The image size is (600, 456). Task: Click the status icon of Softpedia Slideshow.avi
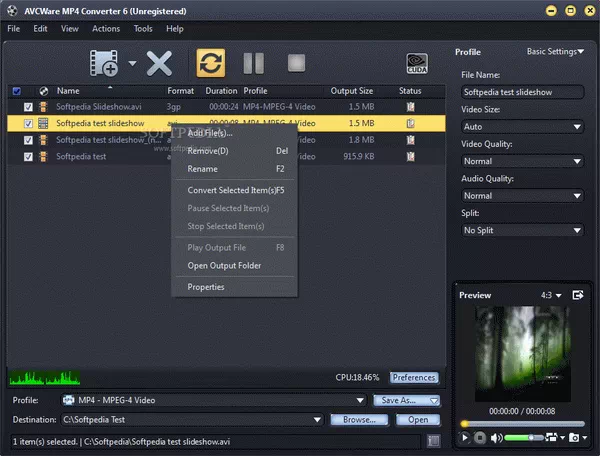pos(411,107)
